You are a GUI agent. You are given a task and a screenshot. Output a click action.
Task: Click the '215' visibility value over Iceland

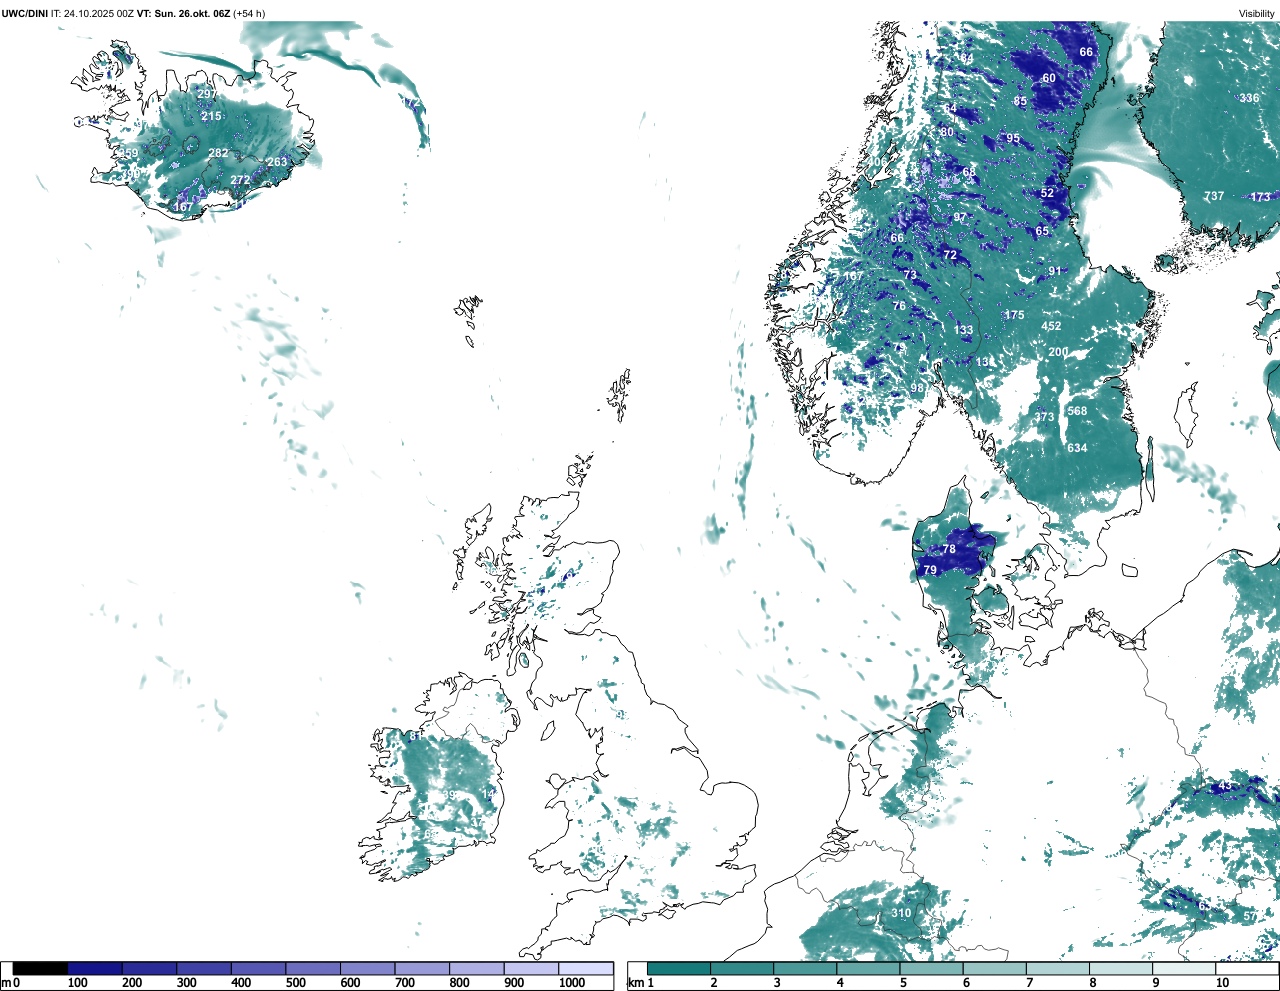tap(211, 116)
